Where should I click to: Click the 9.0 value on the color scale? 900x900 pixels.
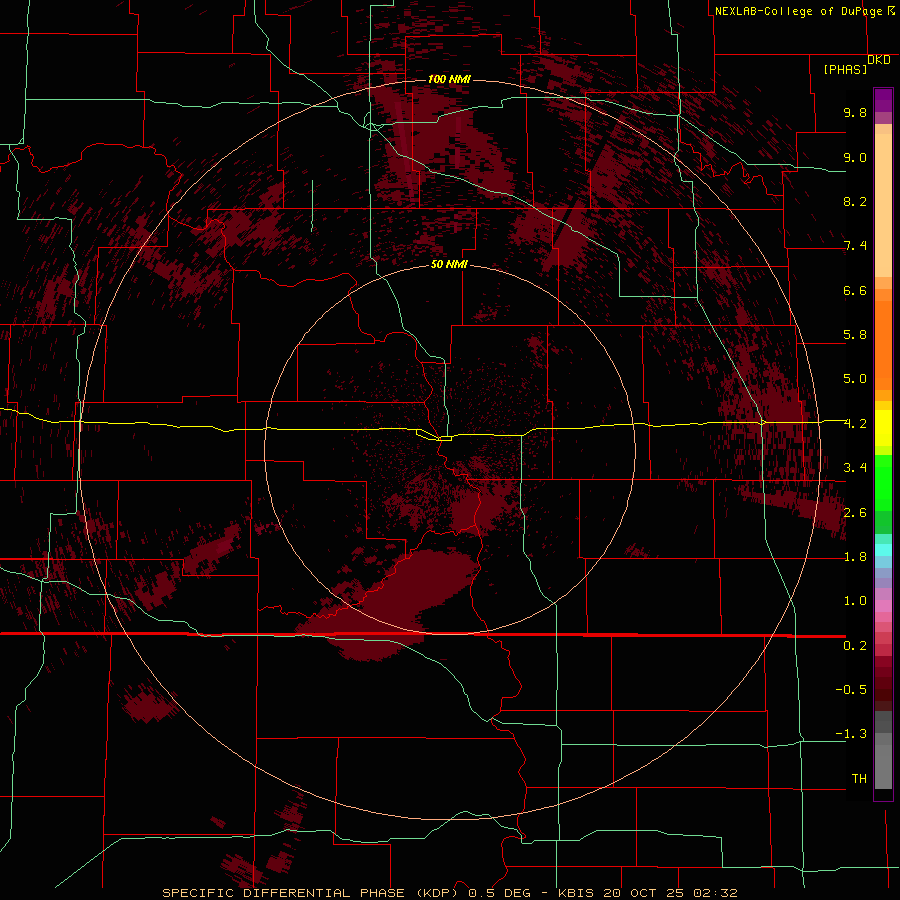coord(855,158)
